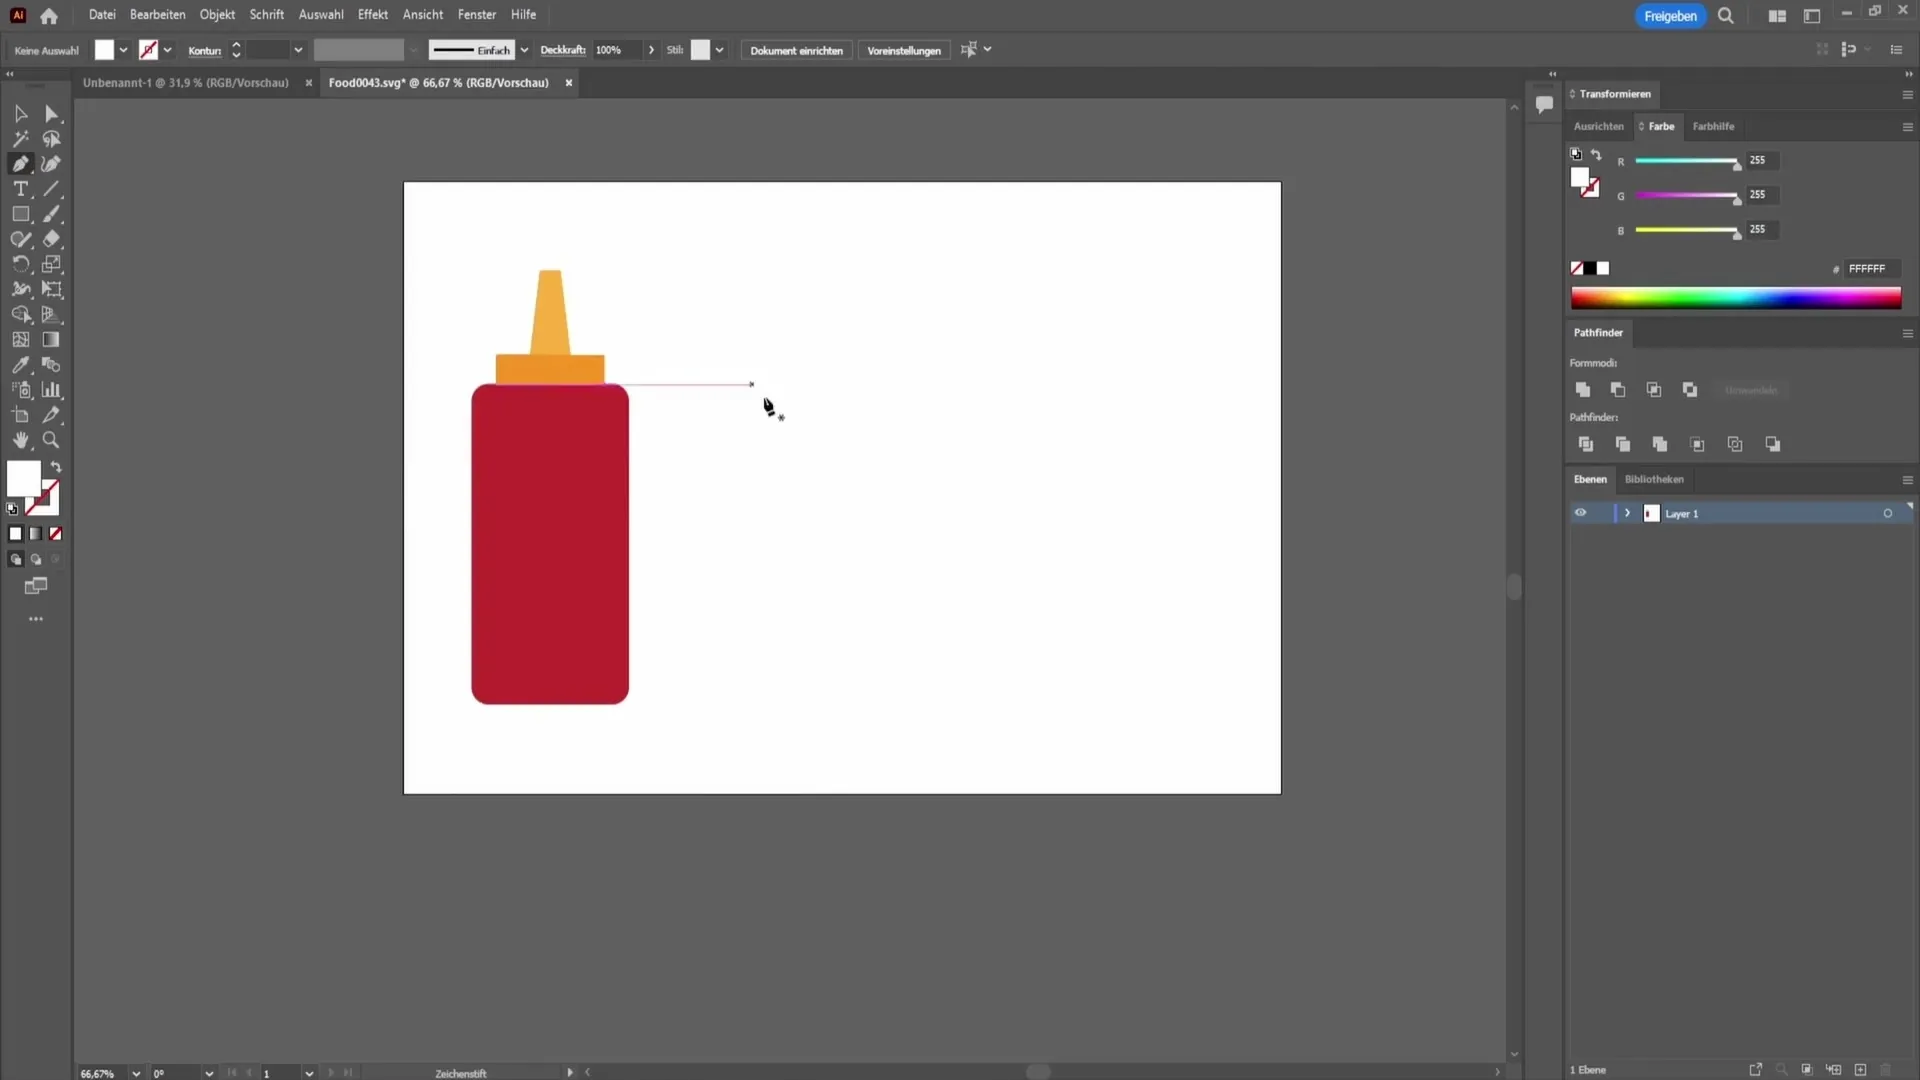
Task: Click Pathfinder Intersect shape mode icon
Action: coord(1654,390)
